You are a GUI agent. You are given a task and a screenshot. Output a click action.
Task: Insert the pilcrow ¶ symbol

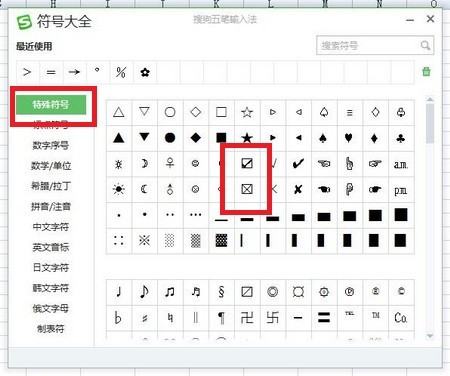(x=221, y=318)
